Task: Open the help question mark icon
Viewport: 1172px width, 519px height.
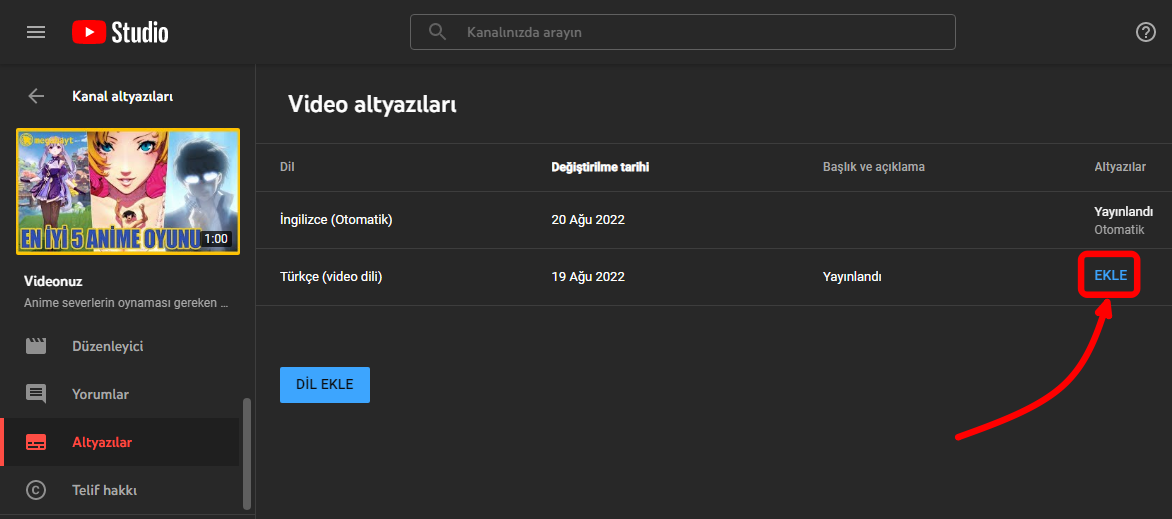Action: tap(1146, 32)
